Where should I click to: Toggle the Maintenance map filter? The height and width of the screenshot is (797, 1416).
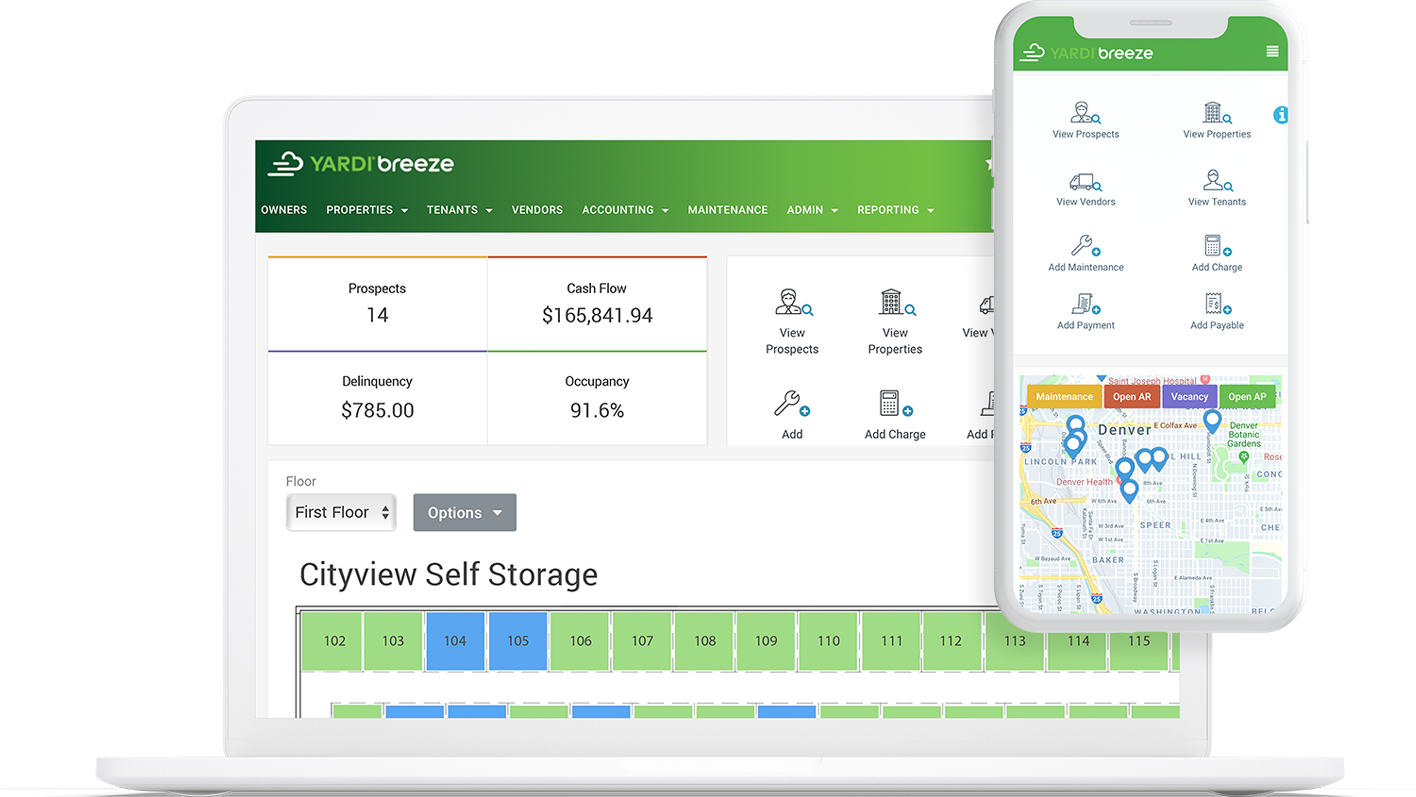pos(1064,397)
